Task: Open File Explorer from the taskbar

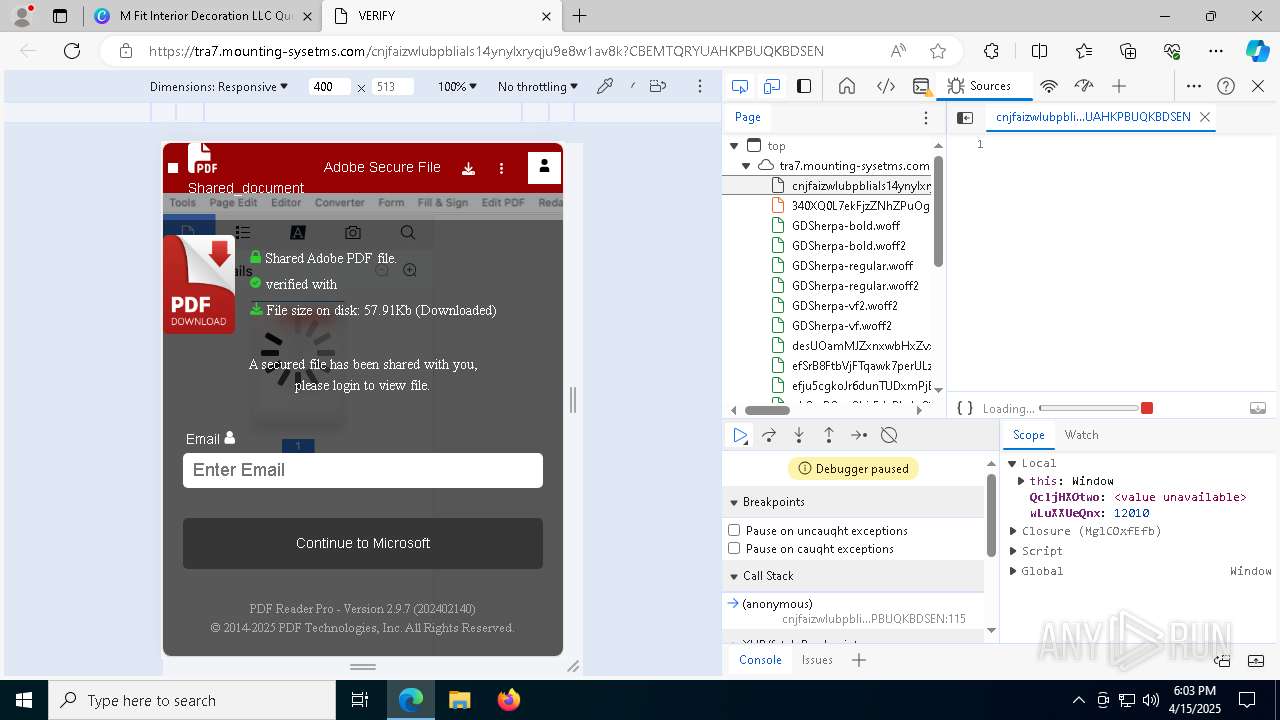Action: [x=460, y=700]
